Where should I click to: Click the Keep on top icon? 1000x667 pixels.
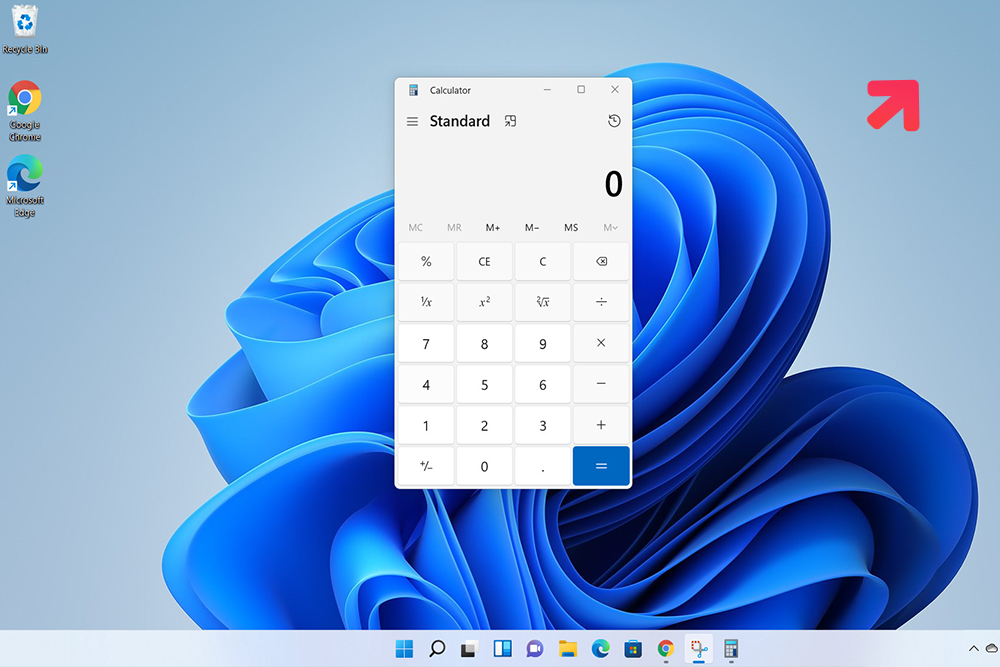[510, 121]
